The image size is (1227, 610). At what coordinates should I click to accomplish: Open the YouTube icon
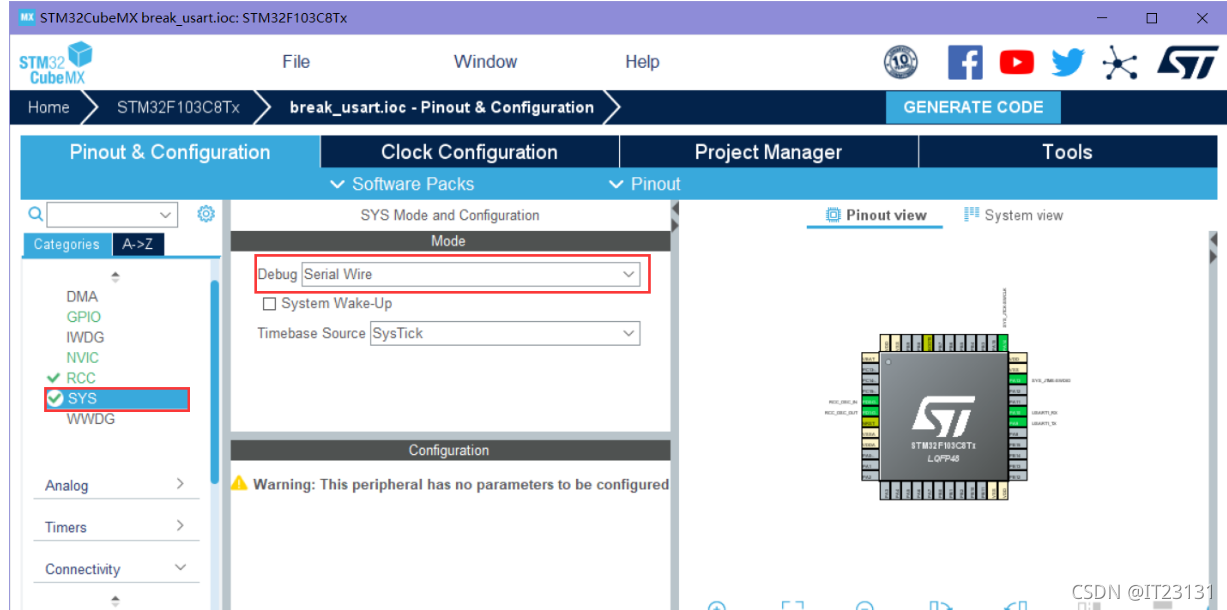pyautogui.click(x=1017, y=63)
